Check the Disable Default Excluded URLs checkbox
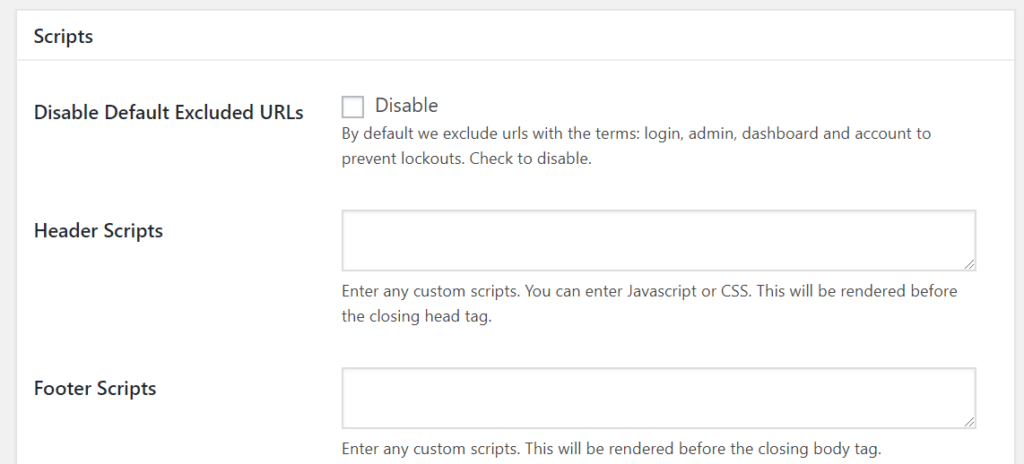The height and width of the screenshot is (464, 1024). pyautogui.click(x=353, y=107)
